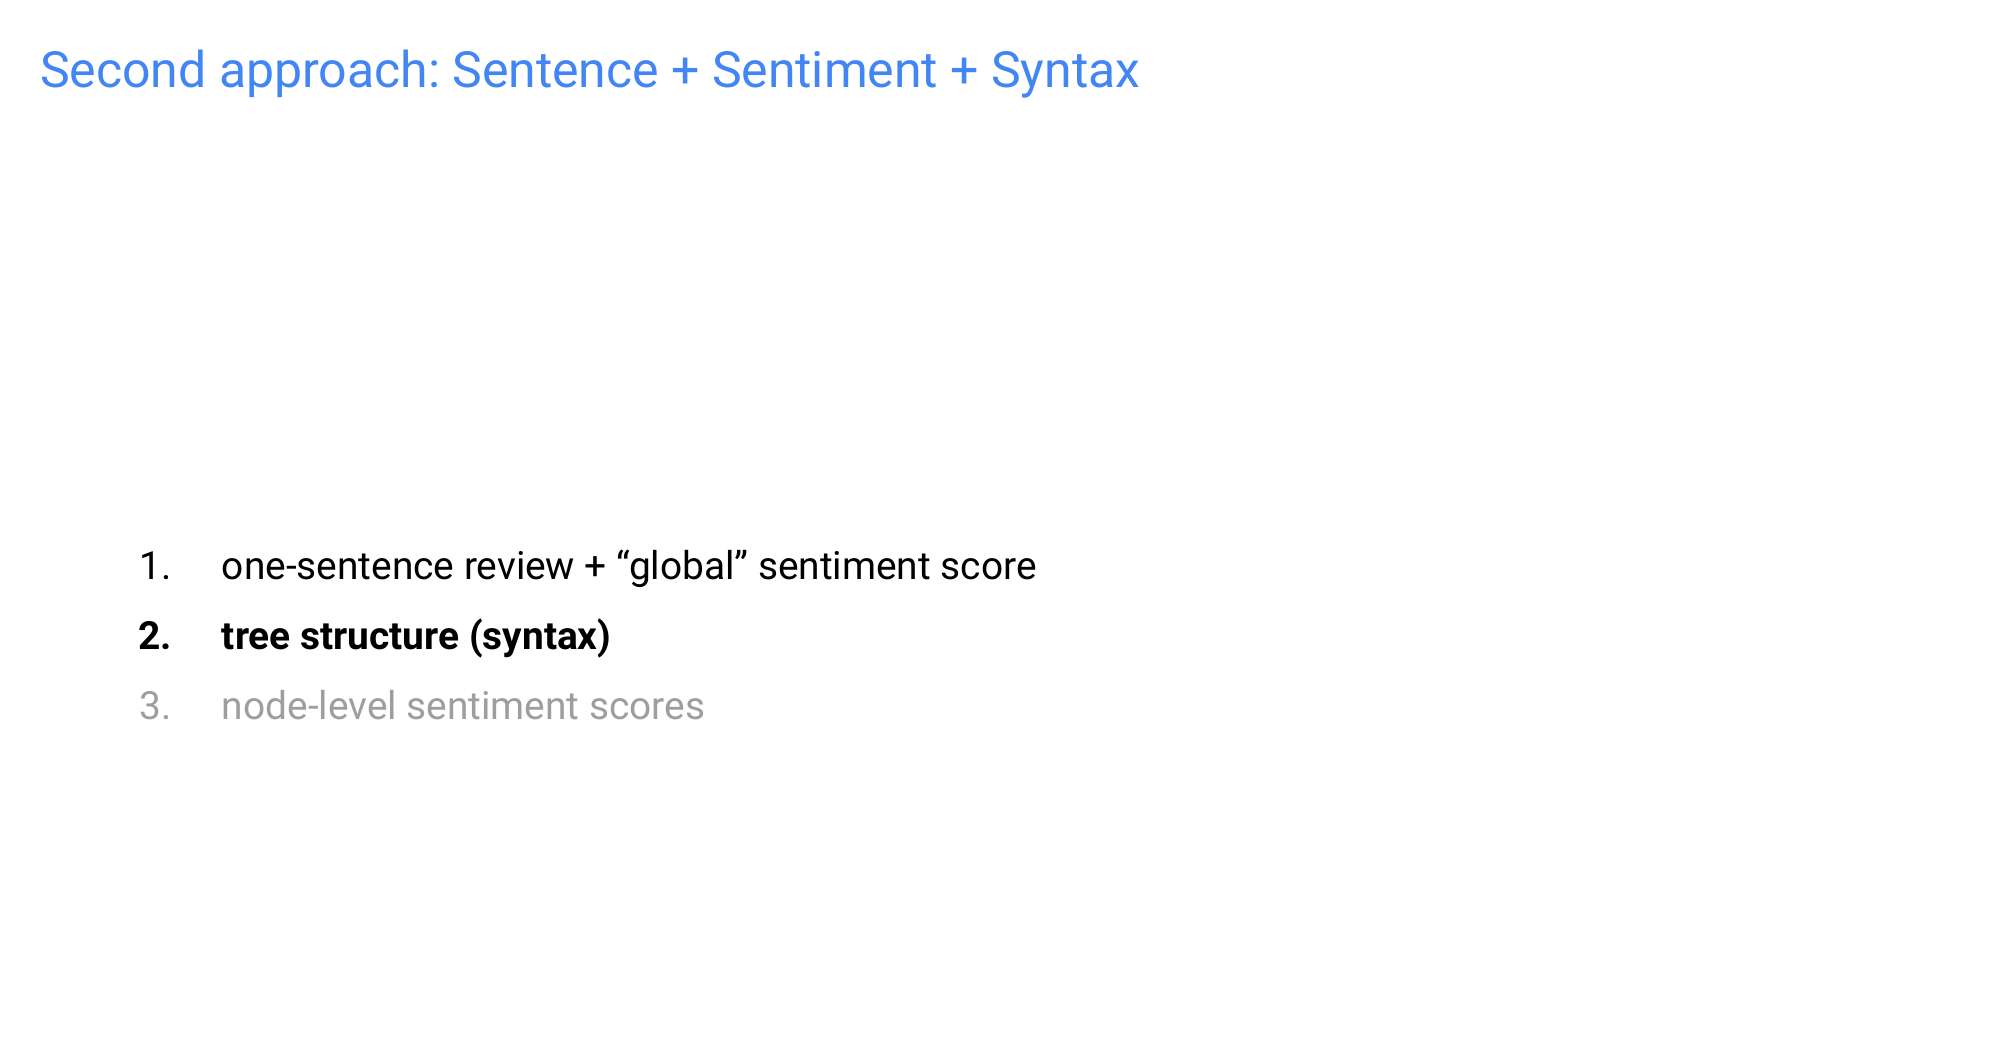Click the plus sign in the first list item
Image resolution: width=2000 pixels, height=1057 pixels.
595,567
